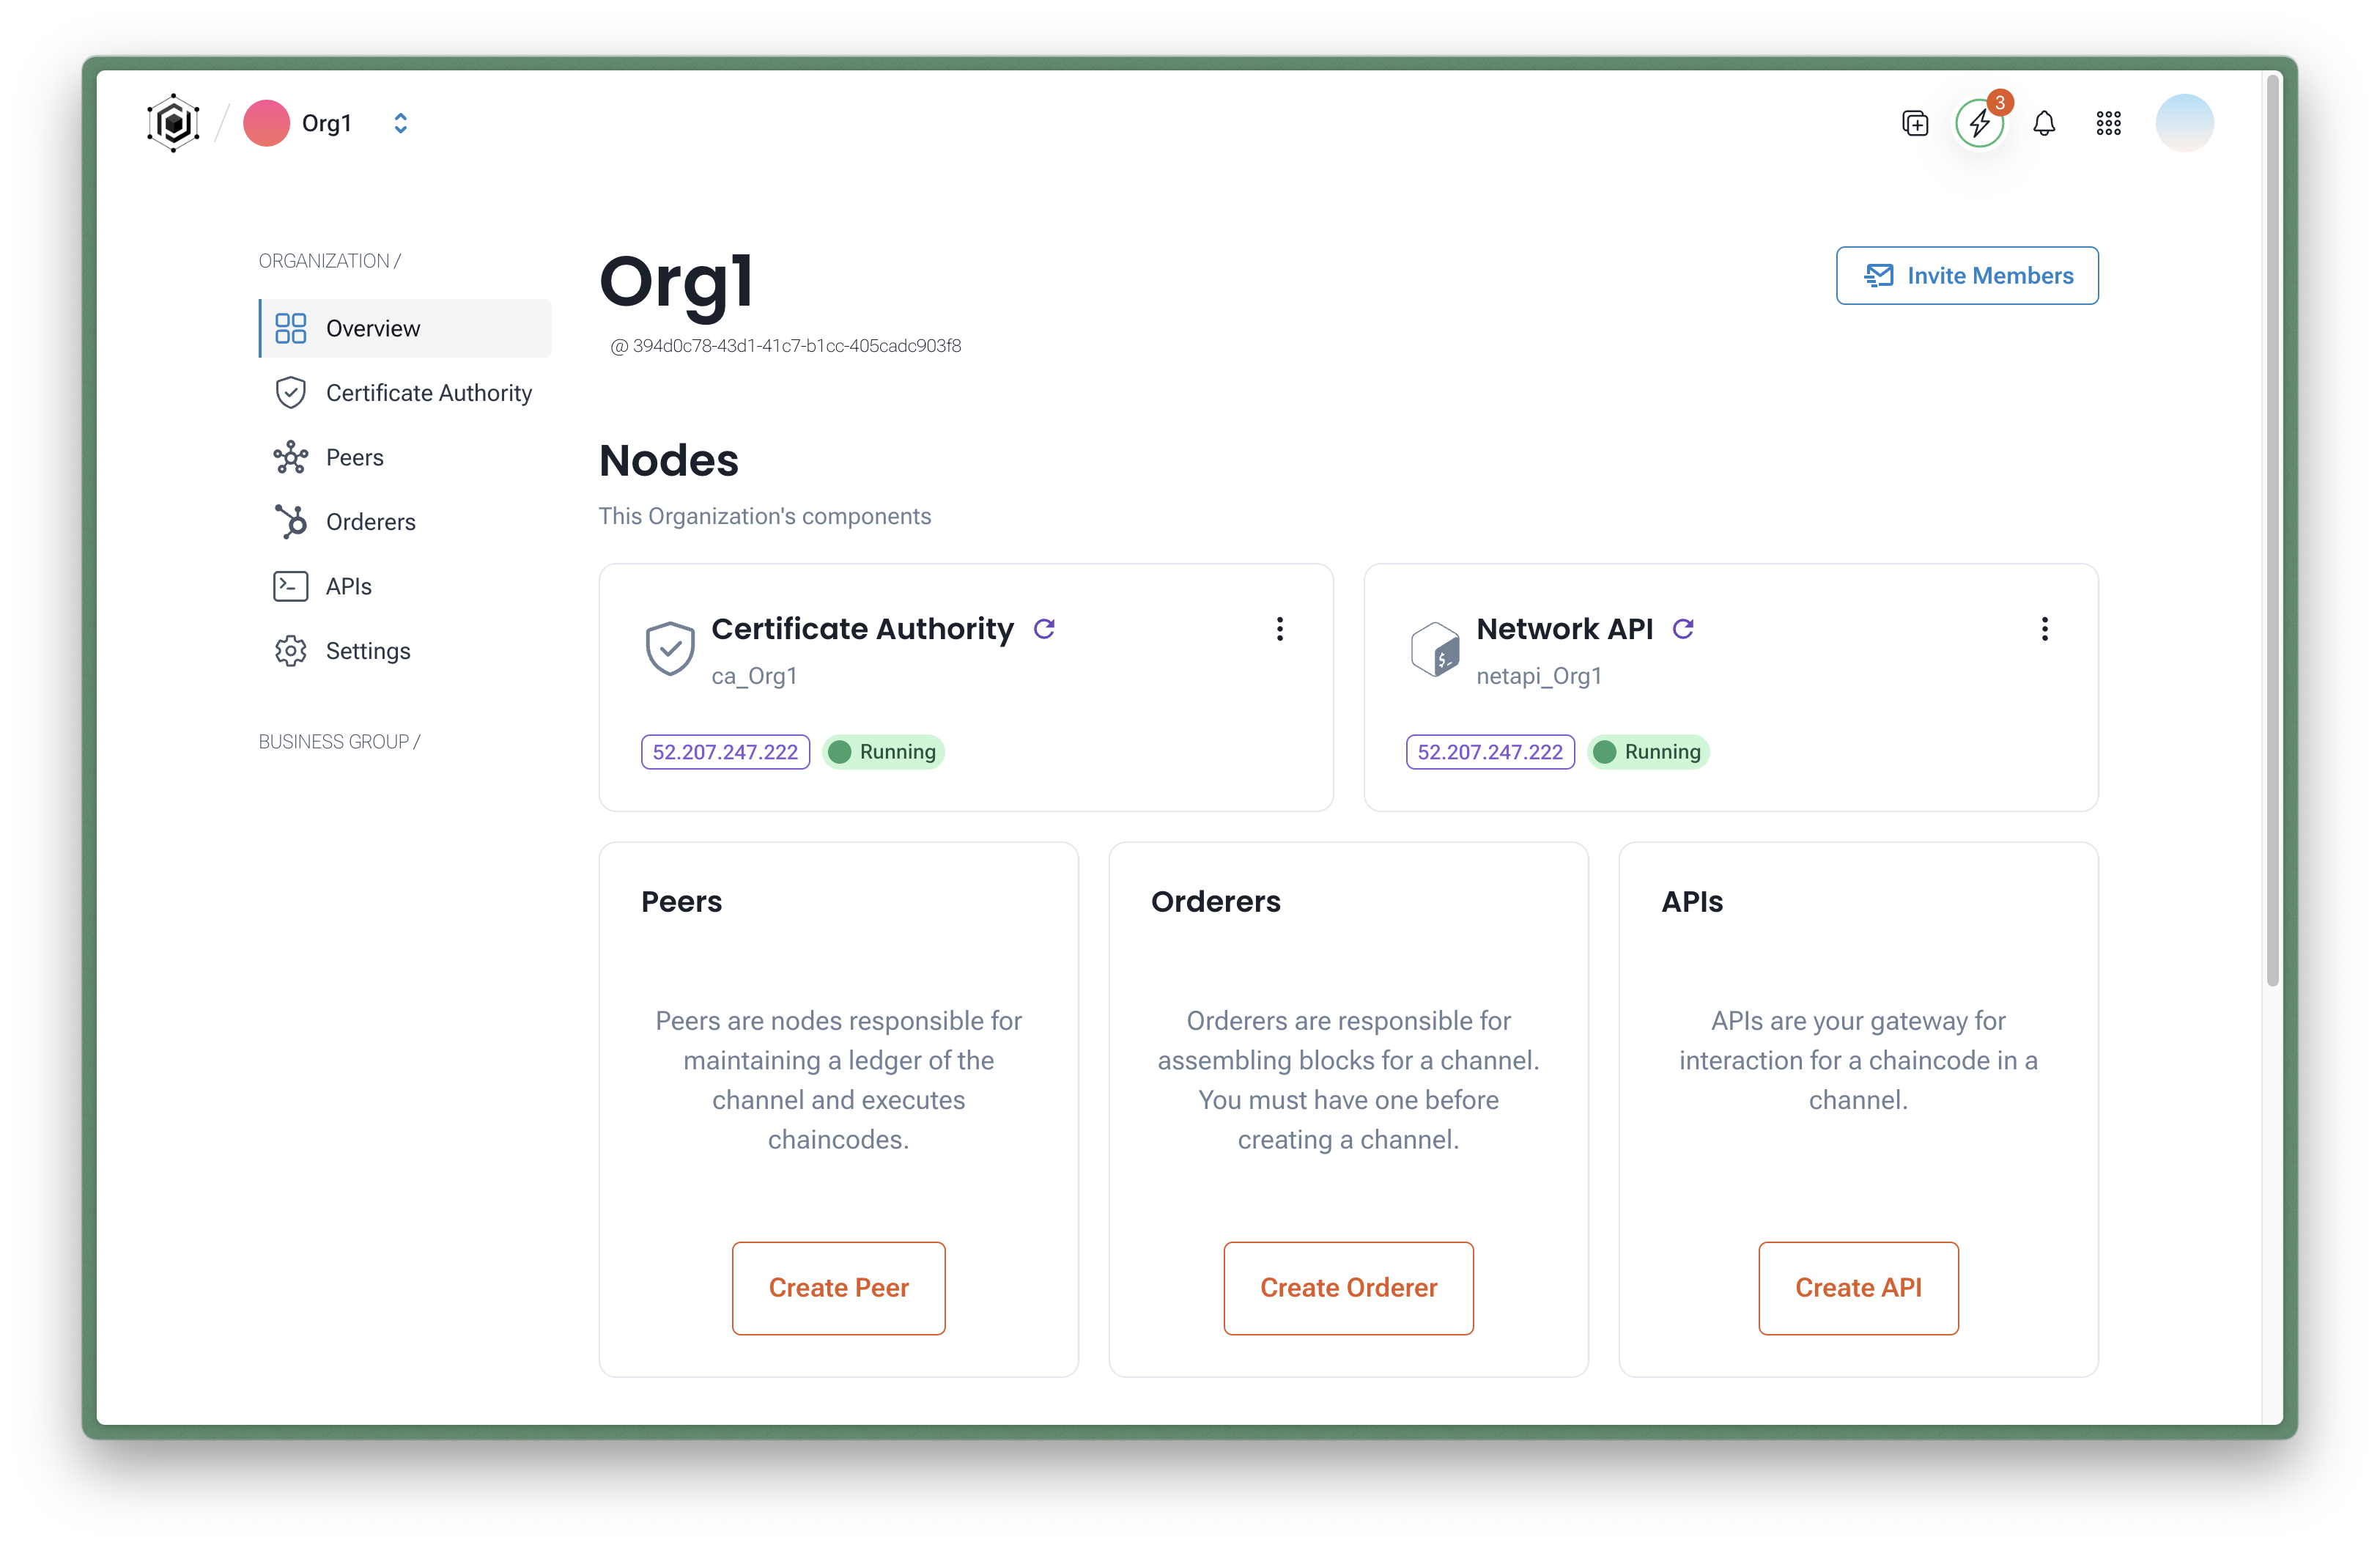Click the three-dot menu on Certificate Authority card

coord(1280,628)
